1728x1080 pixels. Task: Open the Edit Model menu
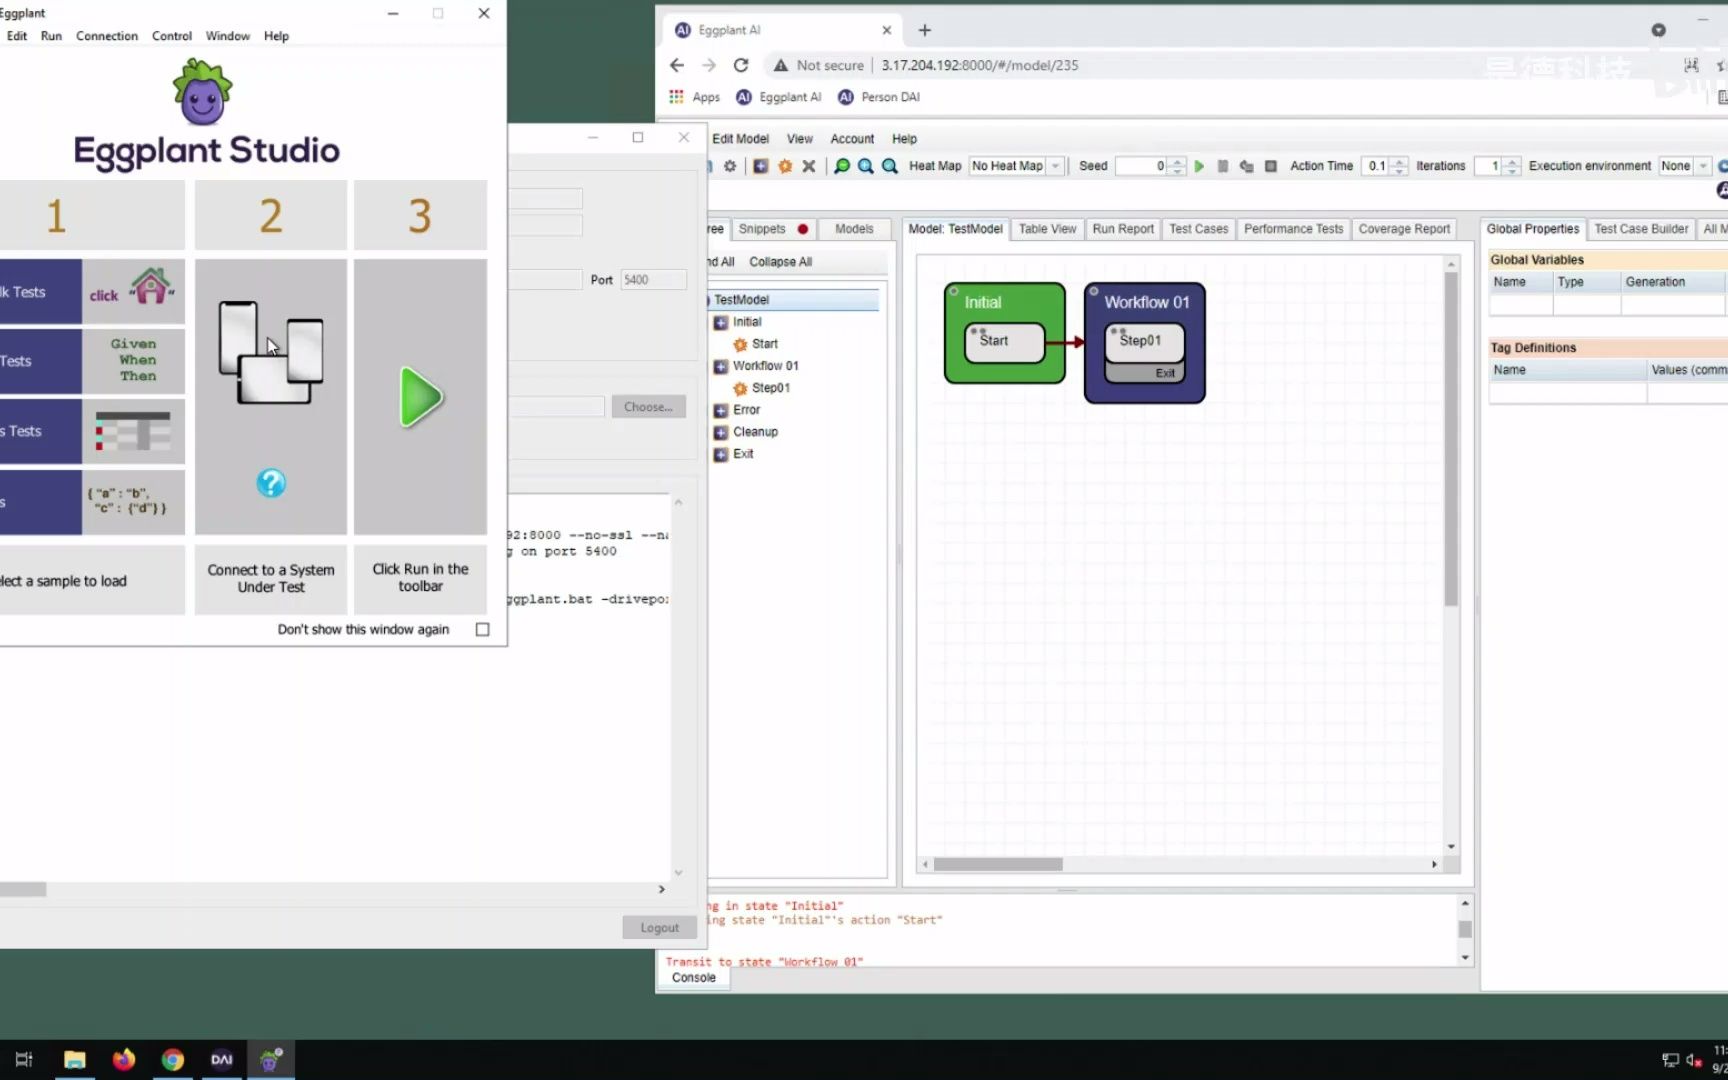(x=740, y=139)
